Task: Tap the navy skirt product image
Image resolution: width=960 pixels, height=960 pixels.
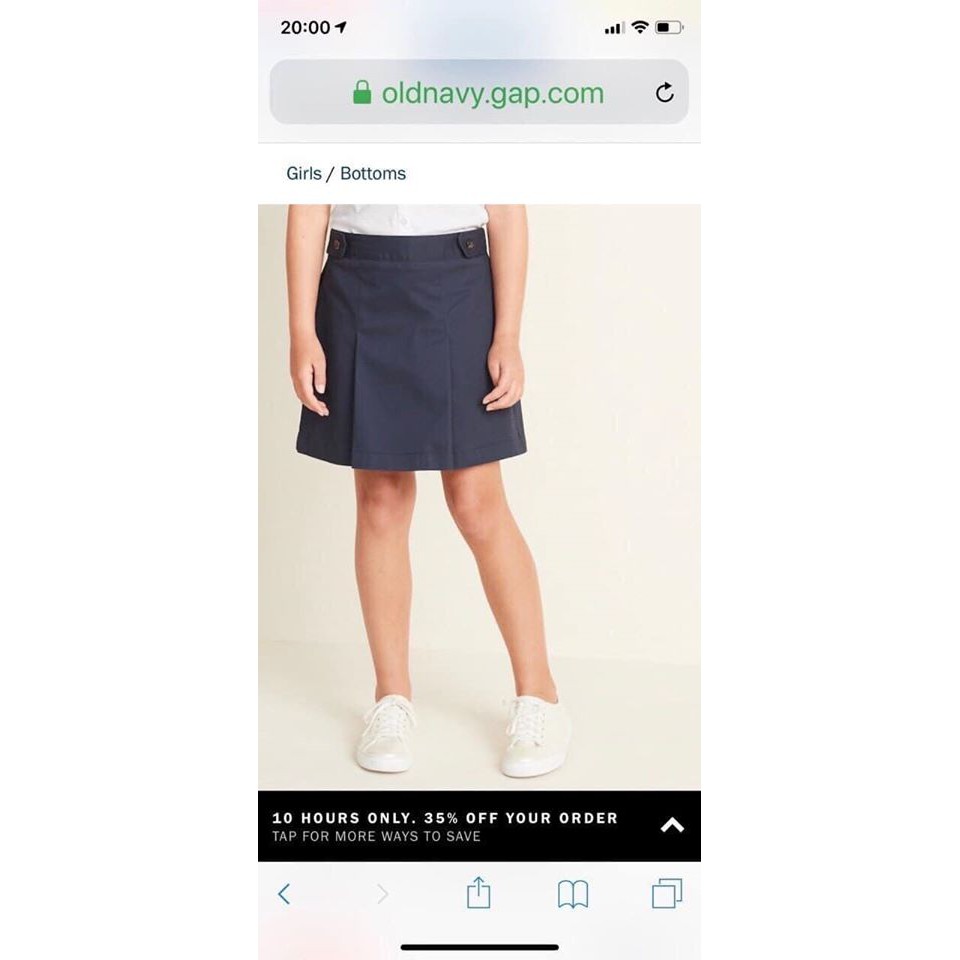Action: click(479, 497)
